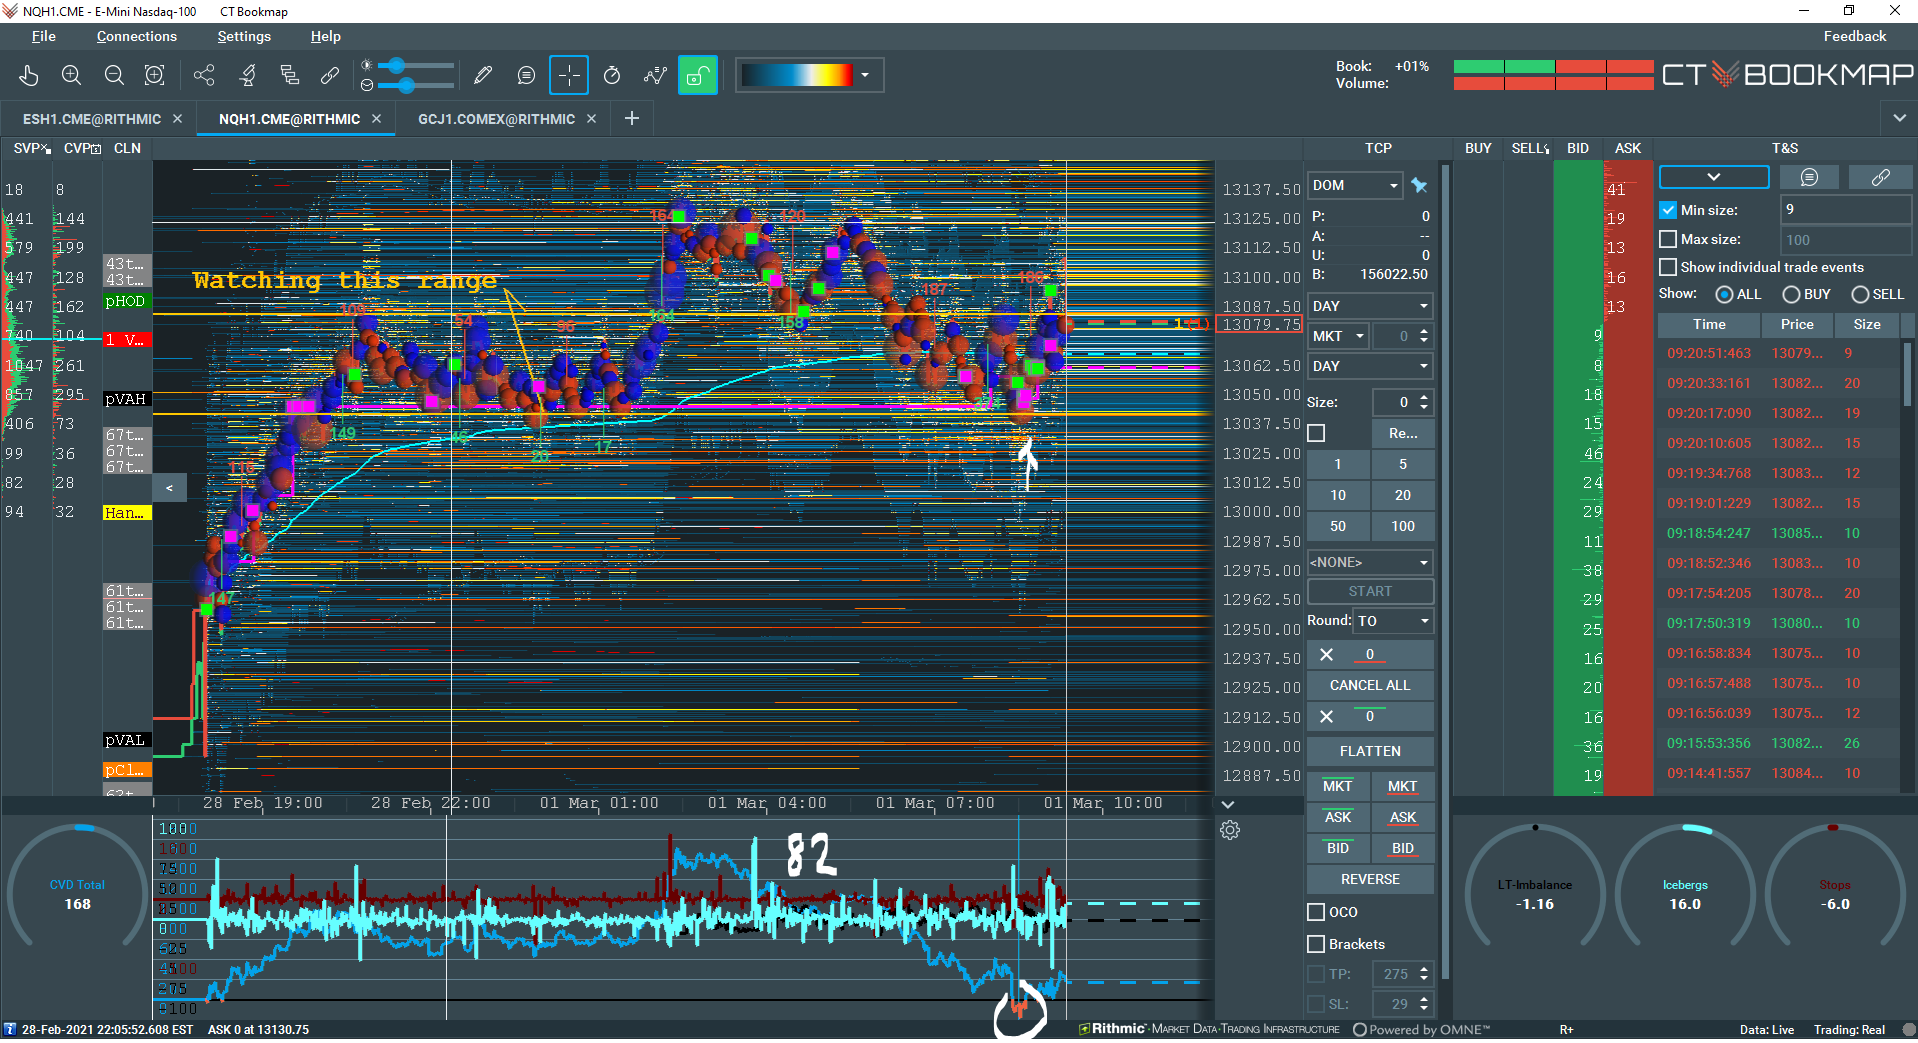Viewport: 1918px width, 1043px height.
Task: Open chart settings gear icon
Action: (1230, 830)
